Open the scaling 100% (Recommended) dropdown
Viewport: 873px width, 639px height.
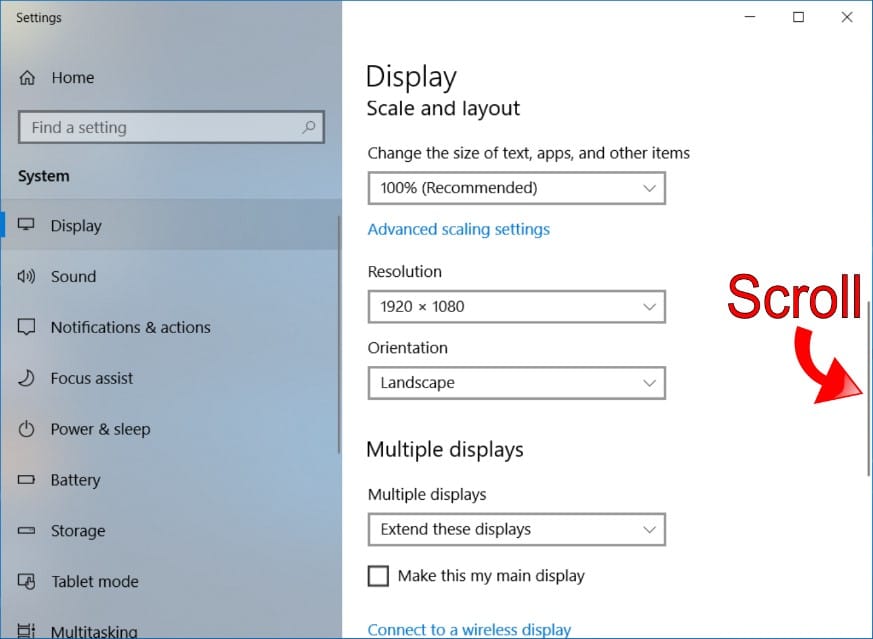coord(516,188)
